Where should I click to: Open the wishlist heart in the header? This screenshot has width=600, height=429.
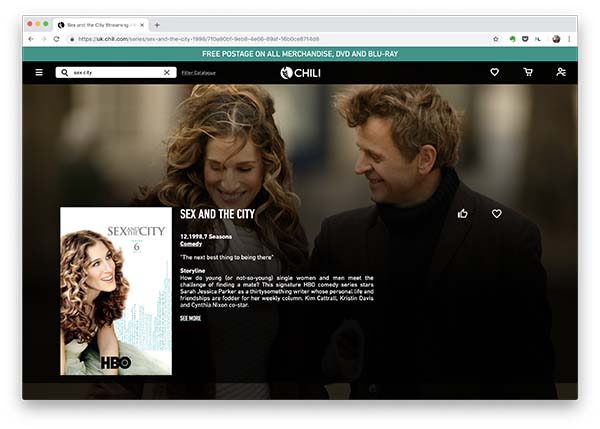(494, 72)
